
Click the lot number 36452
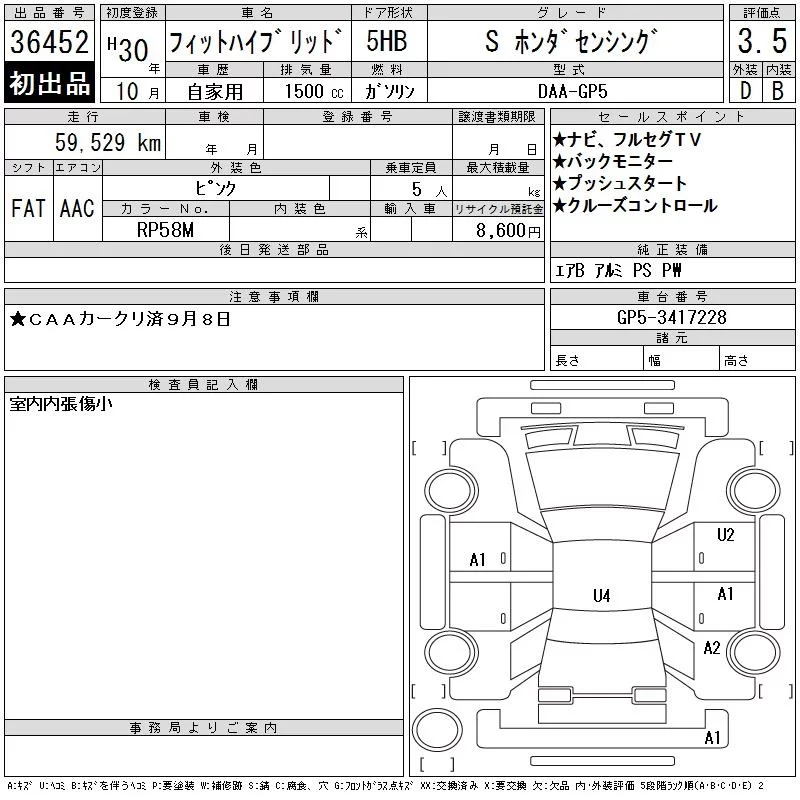49,41
